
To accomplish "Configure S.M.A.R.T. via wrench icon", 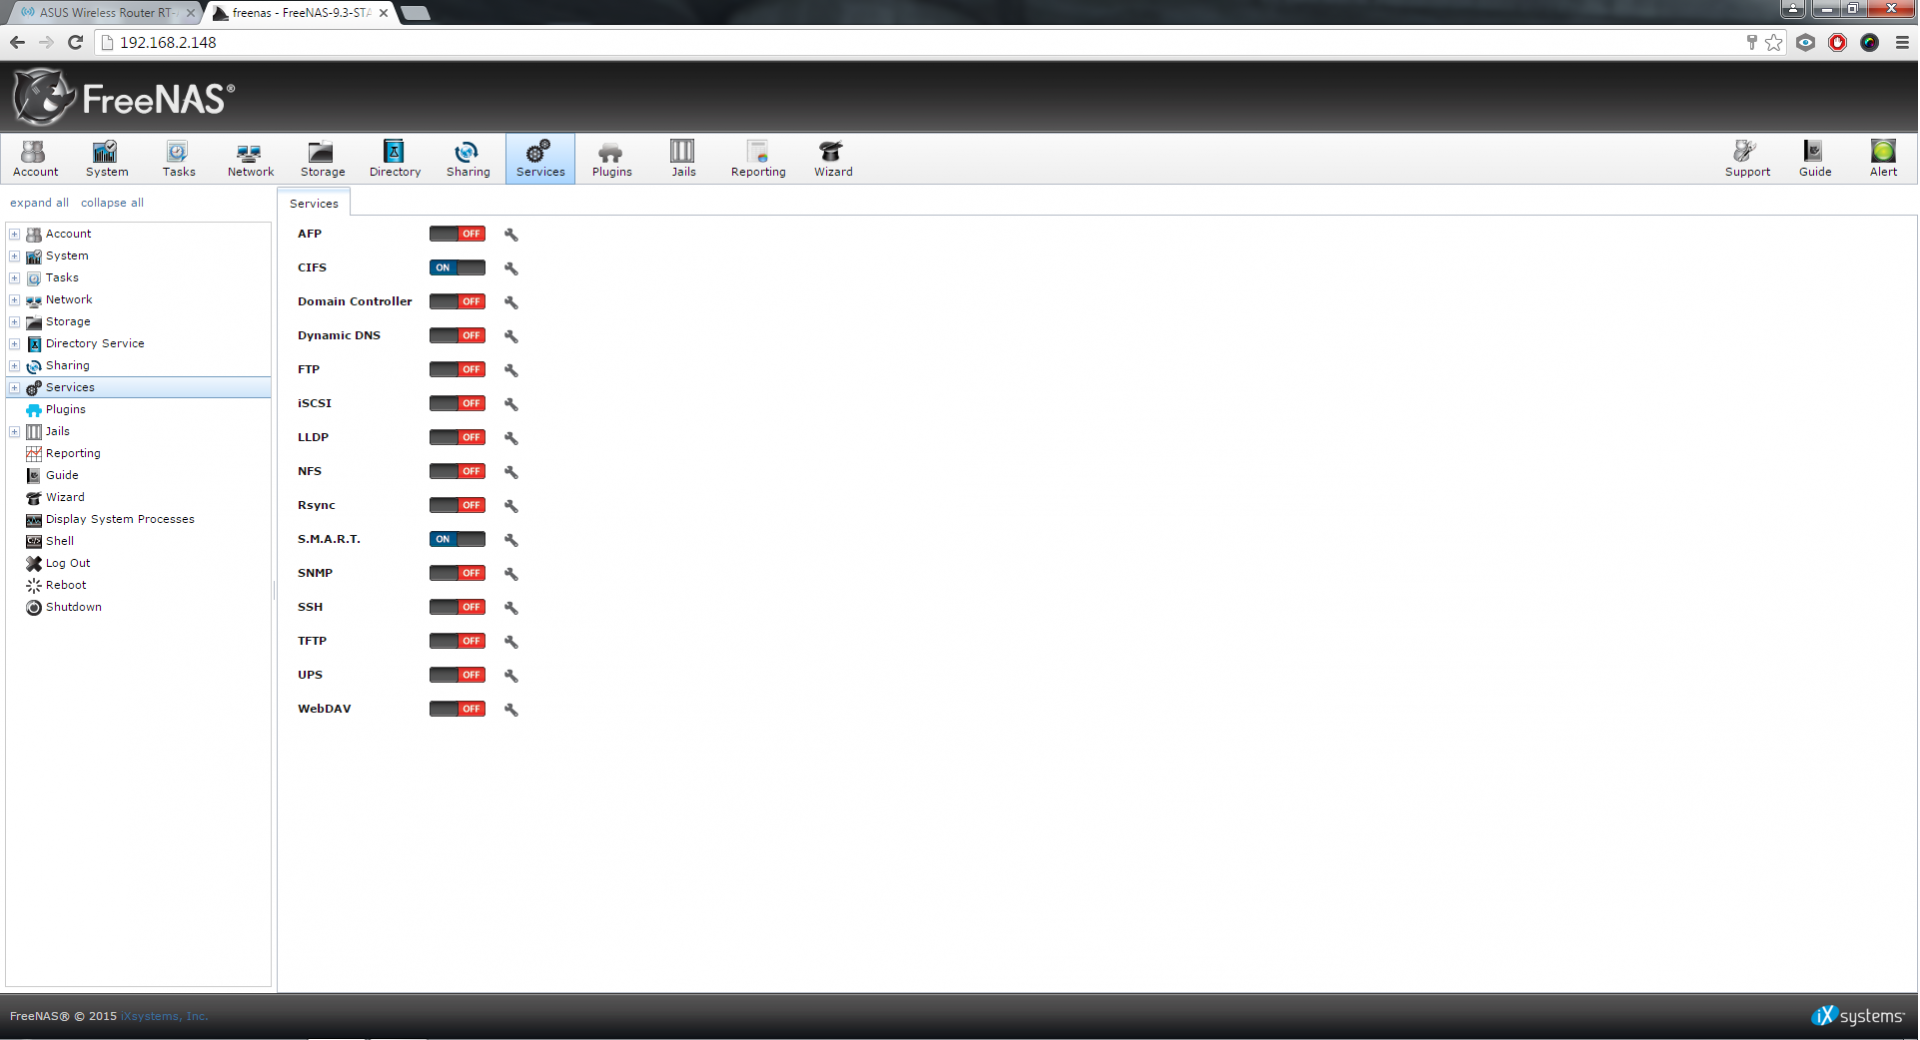I will click(x=511, y=540).
